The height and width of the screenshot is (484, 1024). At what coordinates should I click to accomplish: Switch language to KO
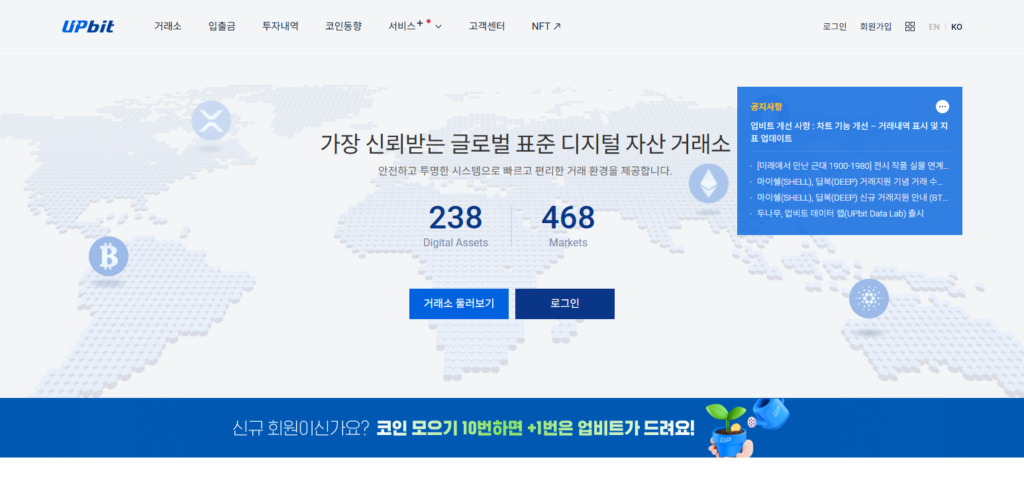pyautogui.click(x=957, y=27)
